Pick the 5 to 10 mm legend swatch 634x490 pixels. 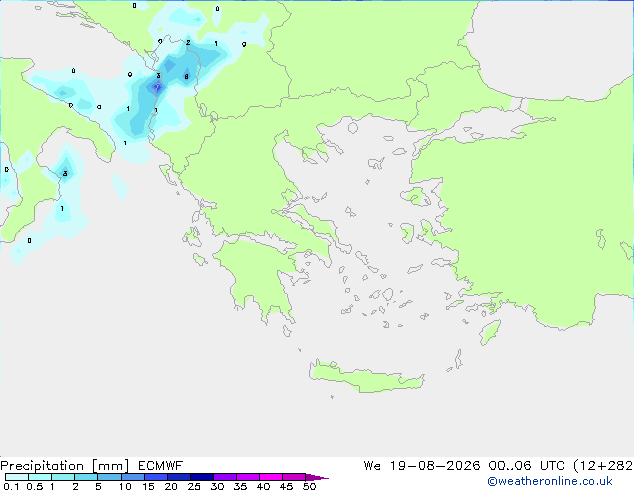click(x=109, y=477)
